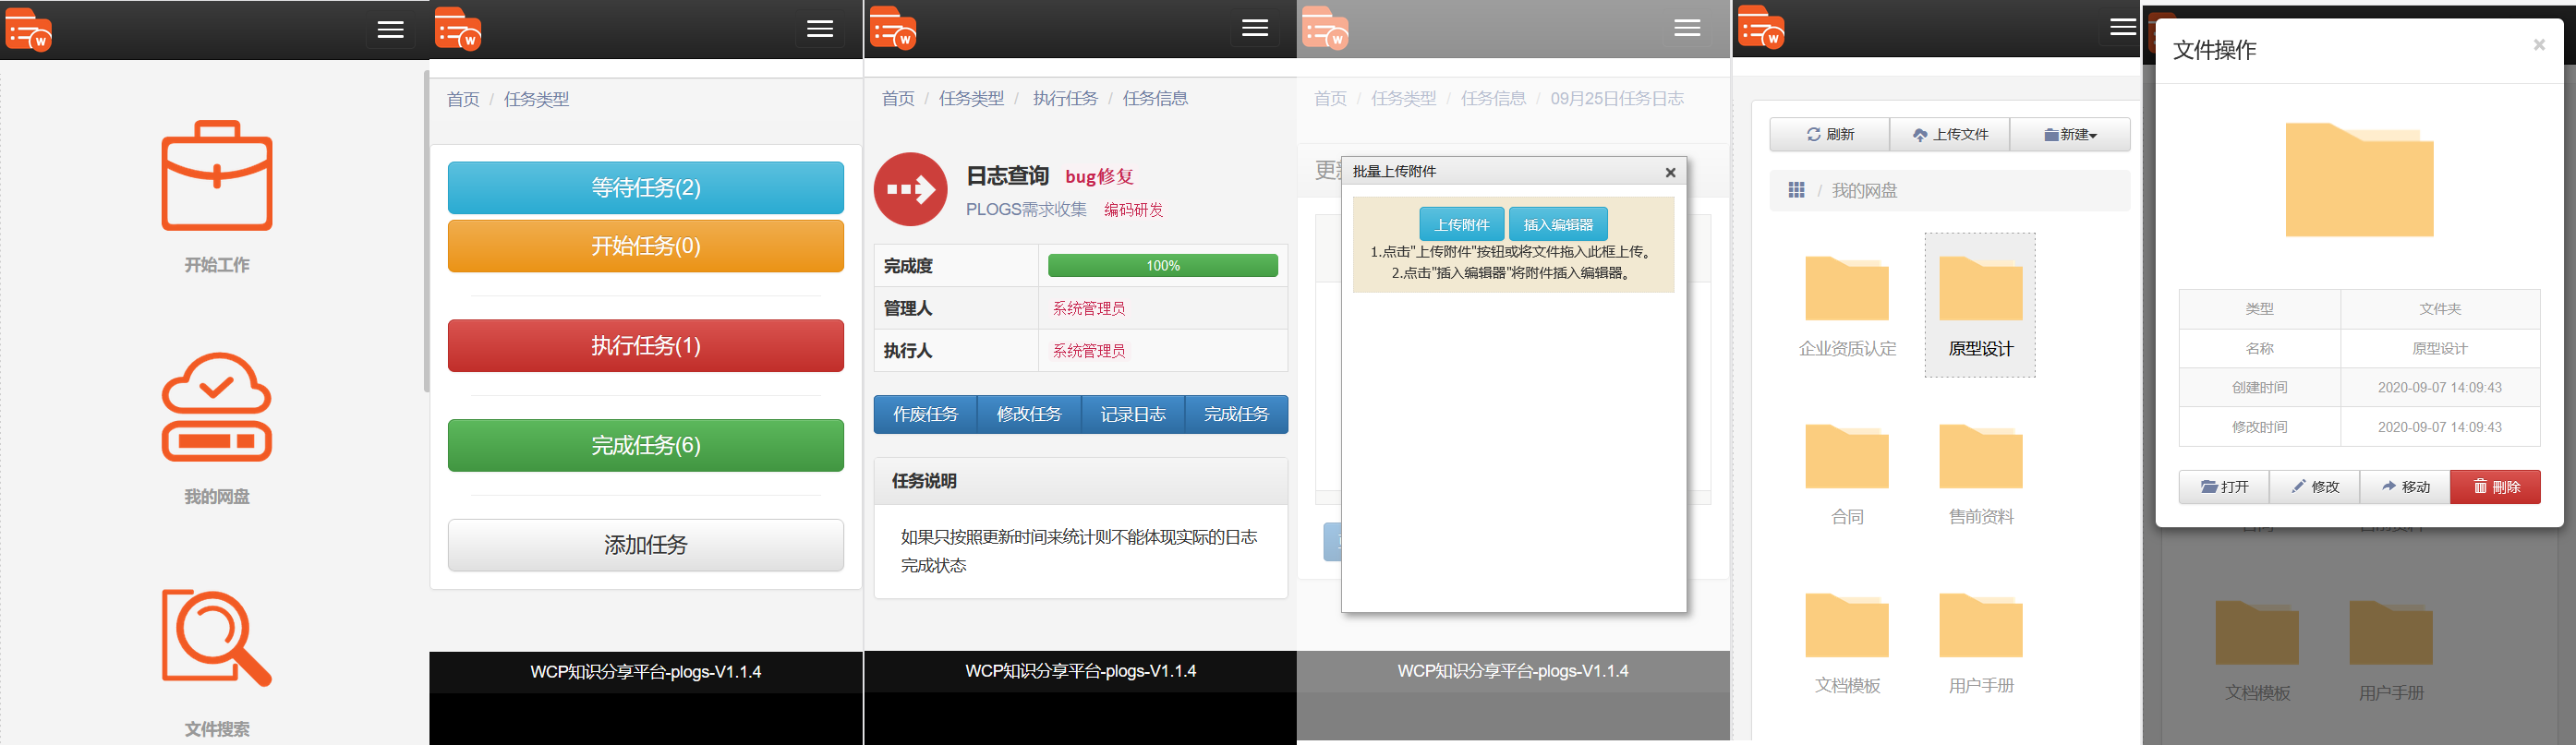
Task: Click 系统管理员 in the 管理人 row
Action: click(x=1089, y=308)
